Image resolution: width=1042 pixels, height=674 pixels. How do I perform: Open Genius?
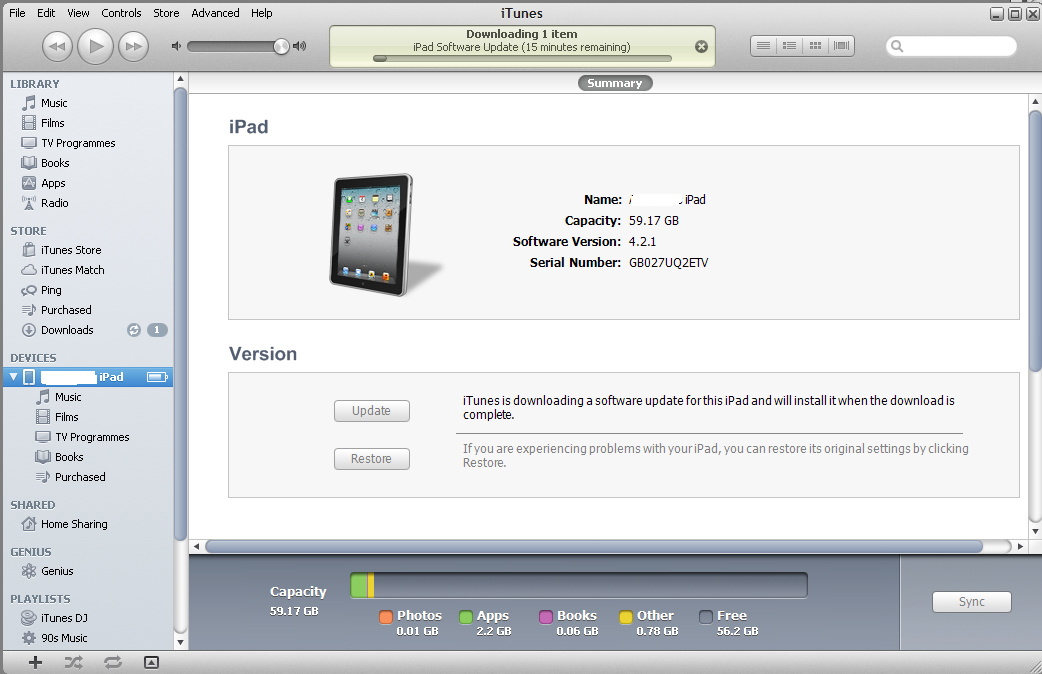(x=57, y=571)
